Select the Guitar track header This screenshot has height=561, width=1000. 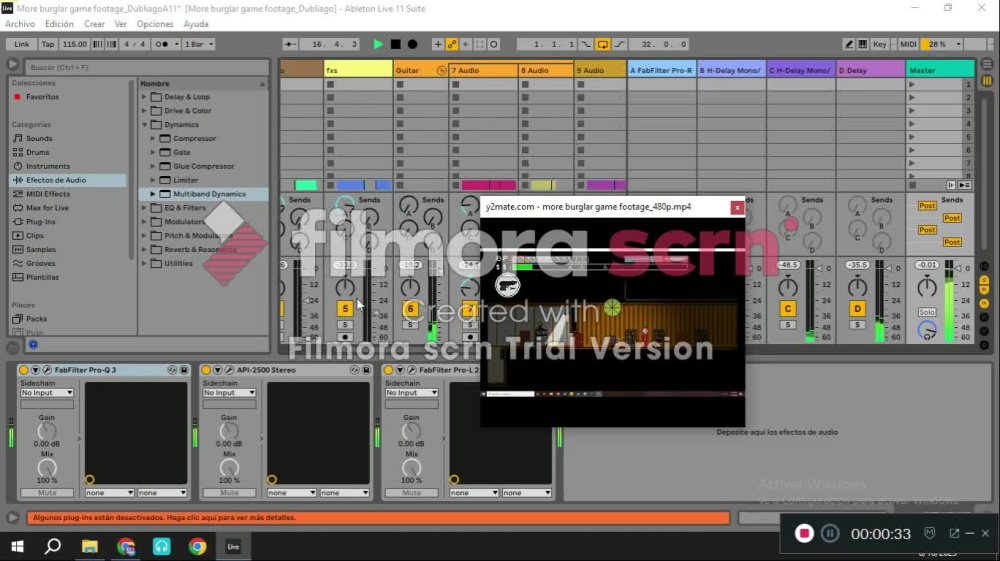pyautogui.click(x=420, y=70)
